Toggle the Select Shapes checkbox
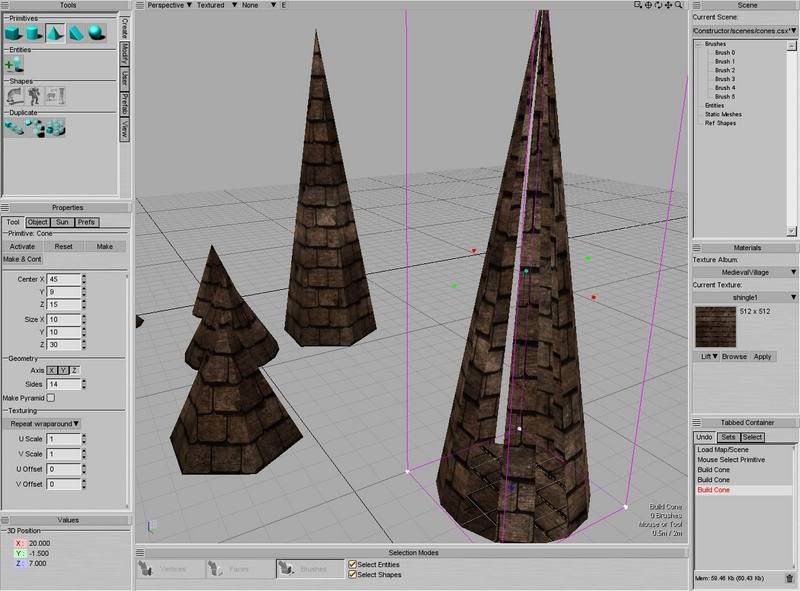The image size is (800, 591). 352,574
